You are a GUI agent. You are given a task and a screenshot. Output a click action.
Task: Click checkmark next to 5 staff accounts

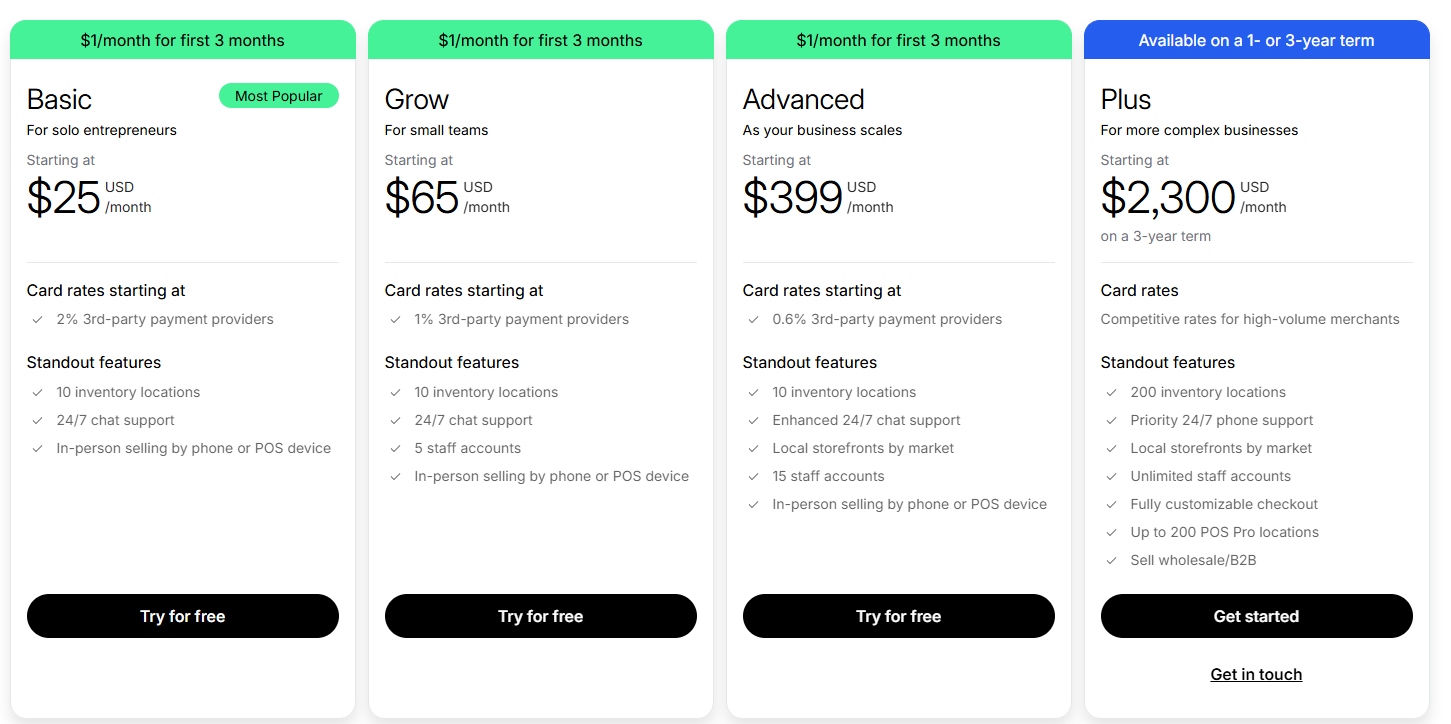pyautogui.click(x=395, y=449)
